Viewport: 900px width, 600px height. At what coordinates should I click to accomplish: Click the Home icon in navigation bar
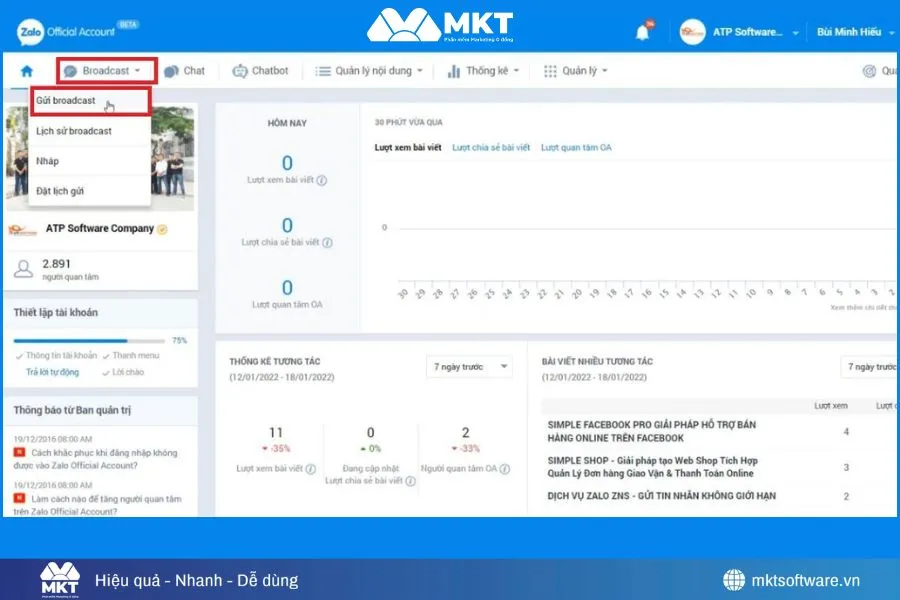[x=27, y=71]
